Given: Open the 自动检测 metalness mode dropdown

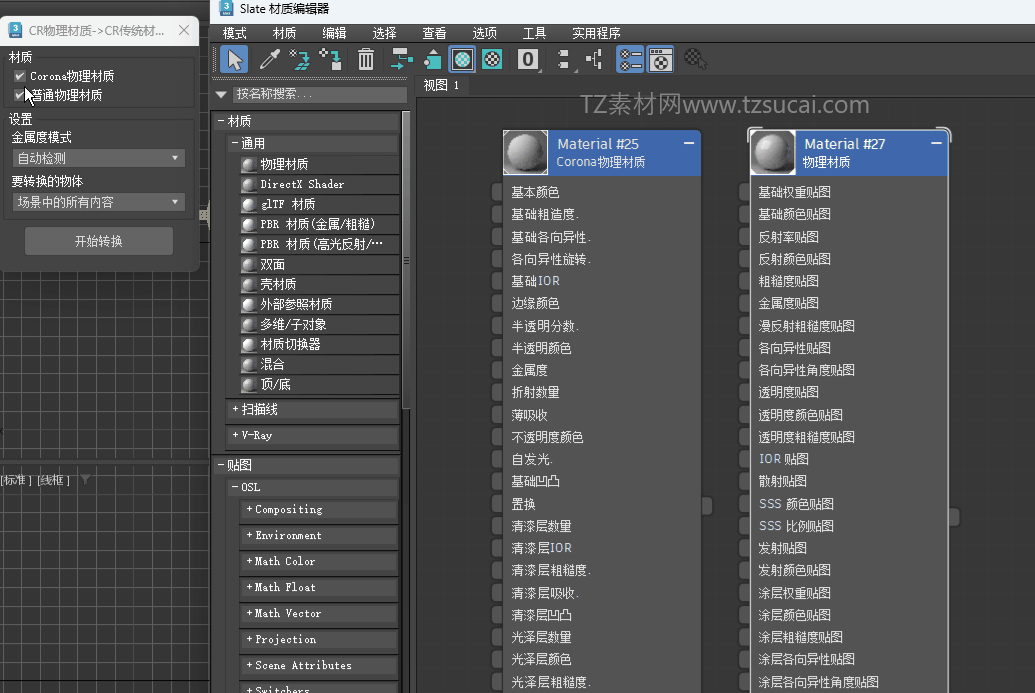Looking at the screenshot, I should click(x=98, y=158).
